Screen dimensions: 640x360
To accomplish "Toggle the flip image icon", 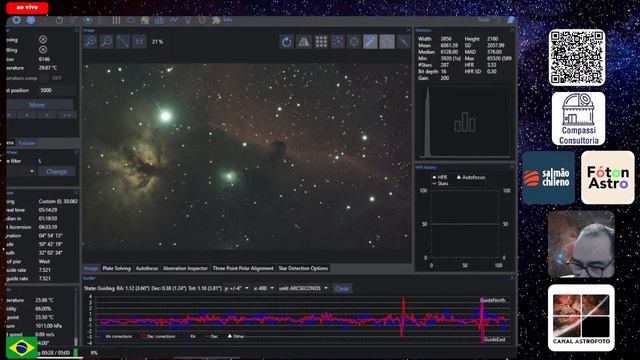I will pyautogui.click(x=304, y=42).
